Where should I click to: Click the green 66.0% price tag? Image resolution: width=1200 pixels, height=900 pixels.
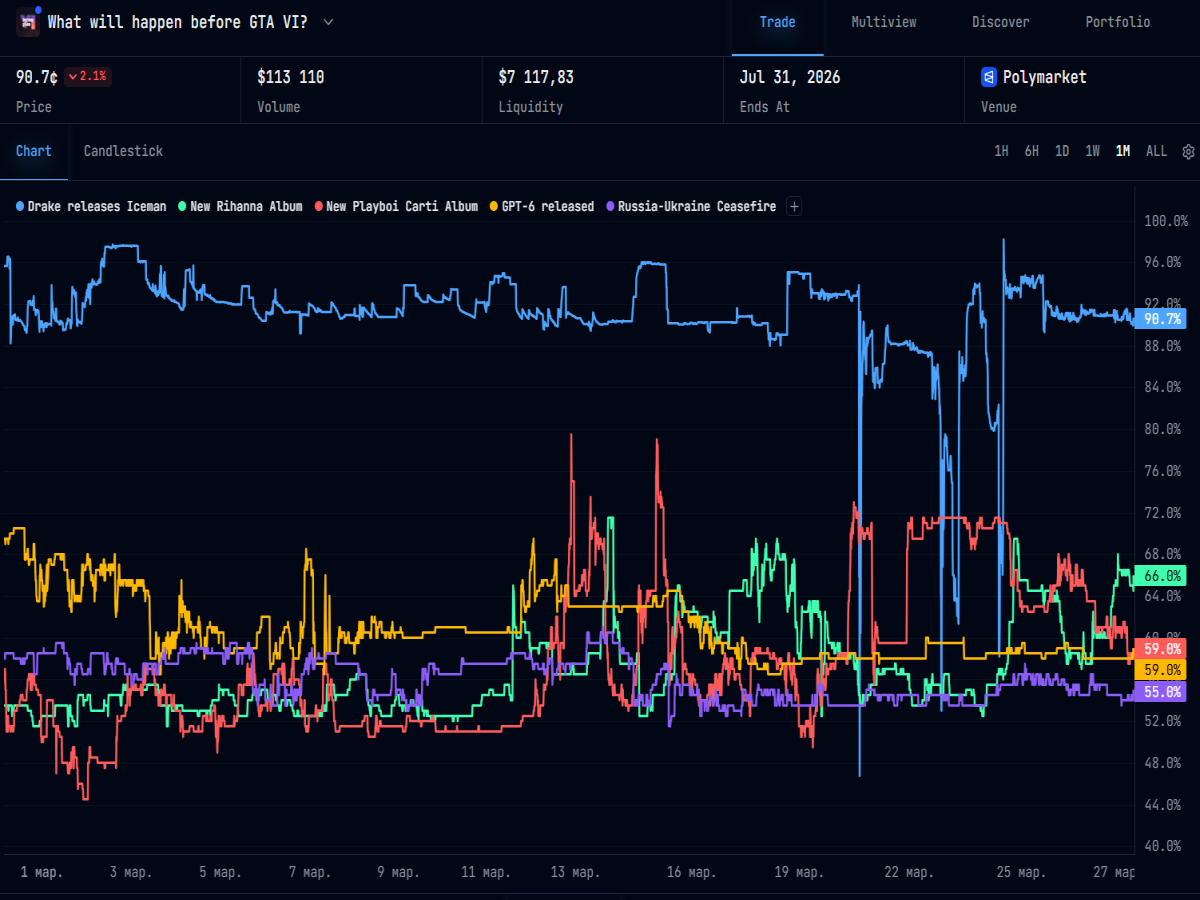[x=1161, y=576]
